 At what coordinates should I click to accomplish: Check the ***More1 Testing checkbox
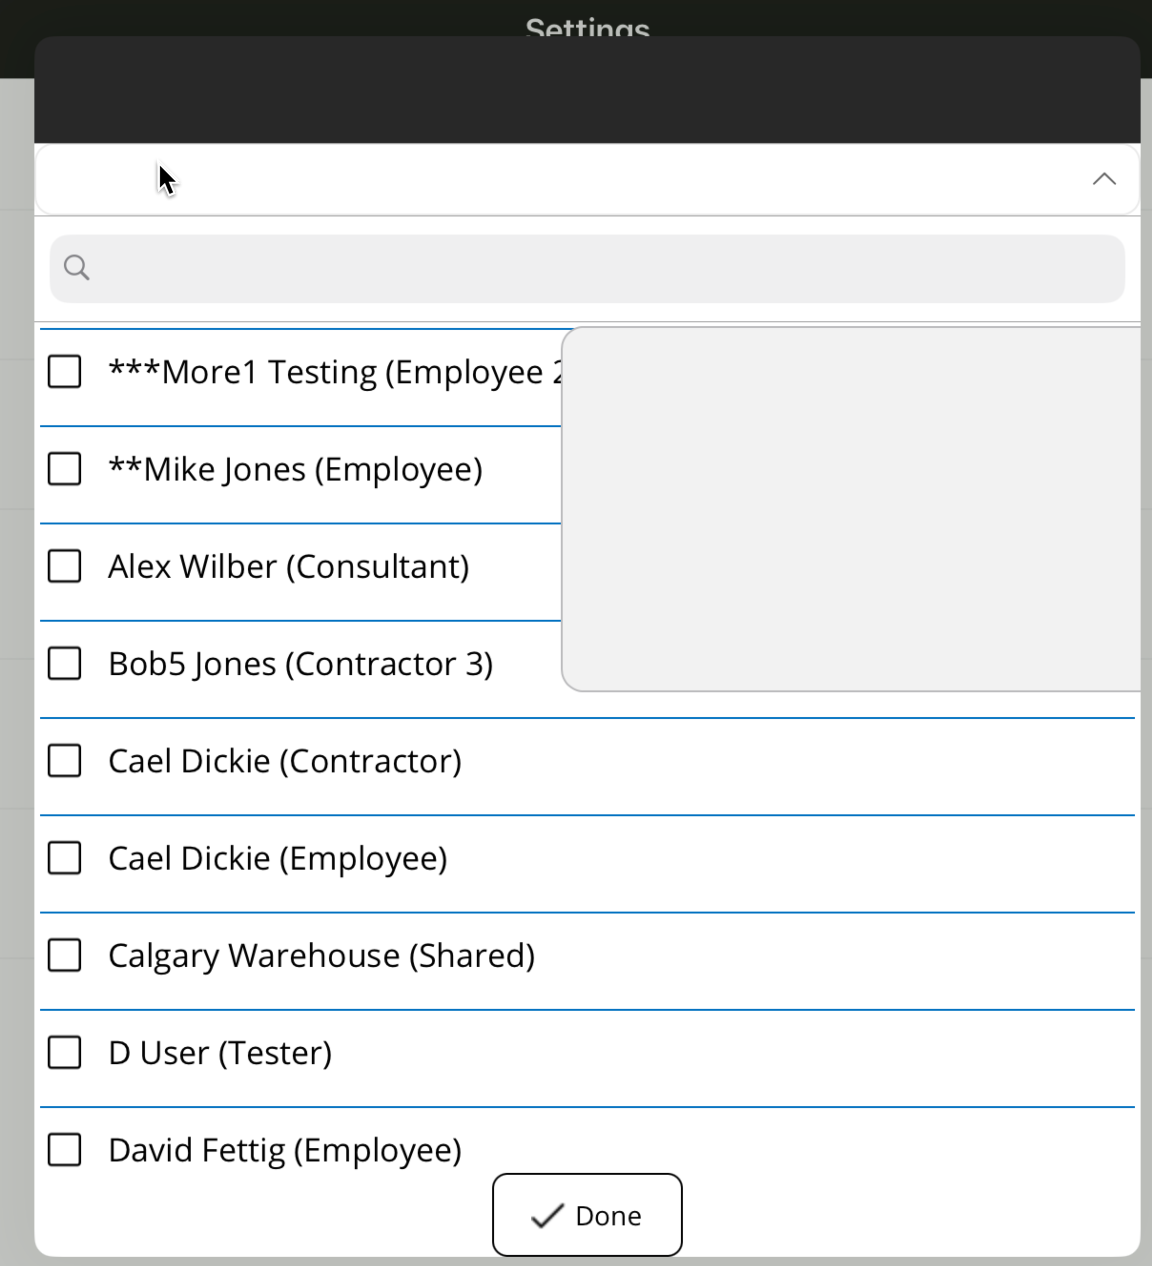pyautogui.click(x=65, y=372)
